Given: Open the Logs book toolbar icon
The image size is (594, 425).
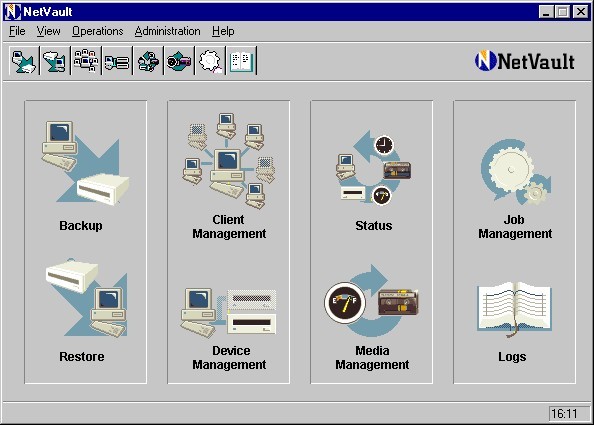Looking at the screenshot, I should click(242, 61).
